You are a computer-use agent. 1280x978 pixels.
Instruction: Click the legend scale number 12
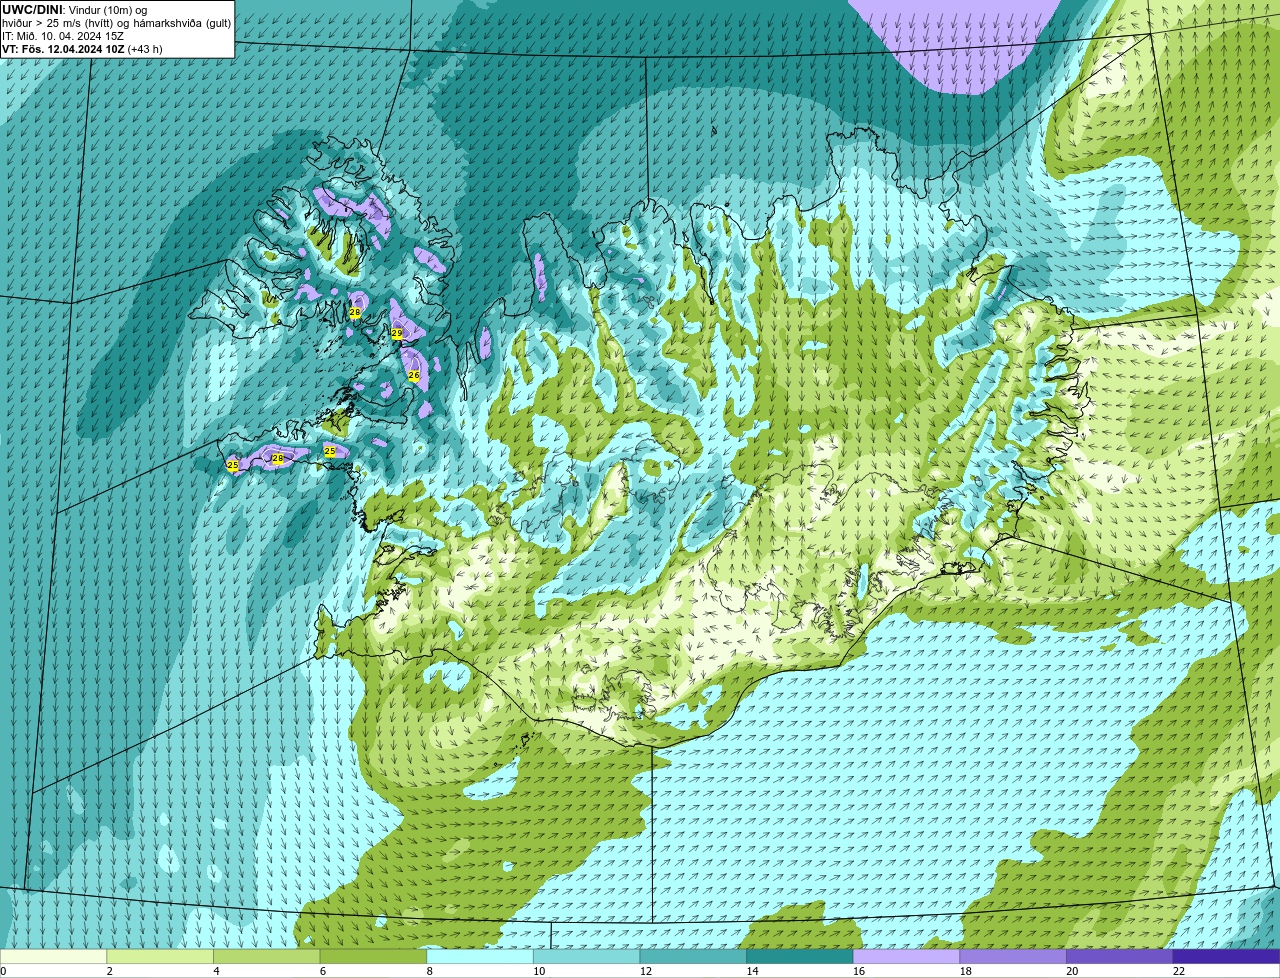pos(645,971)
